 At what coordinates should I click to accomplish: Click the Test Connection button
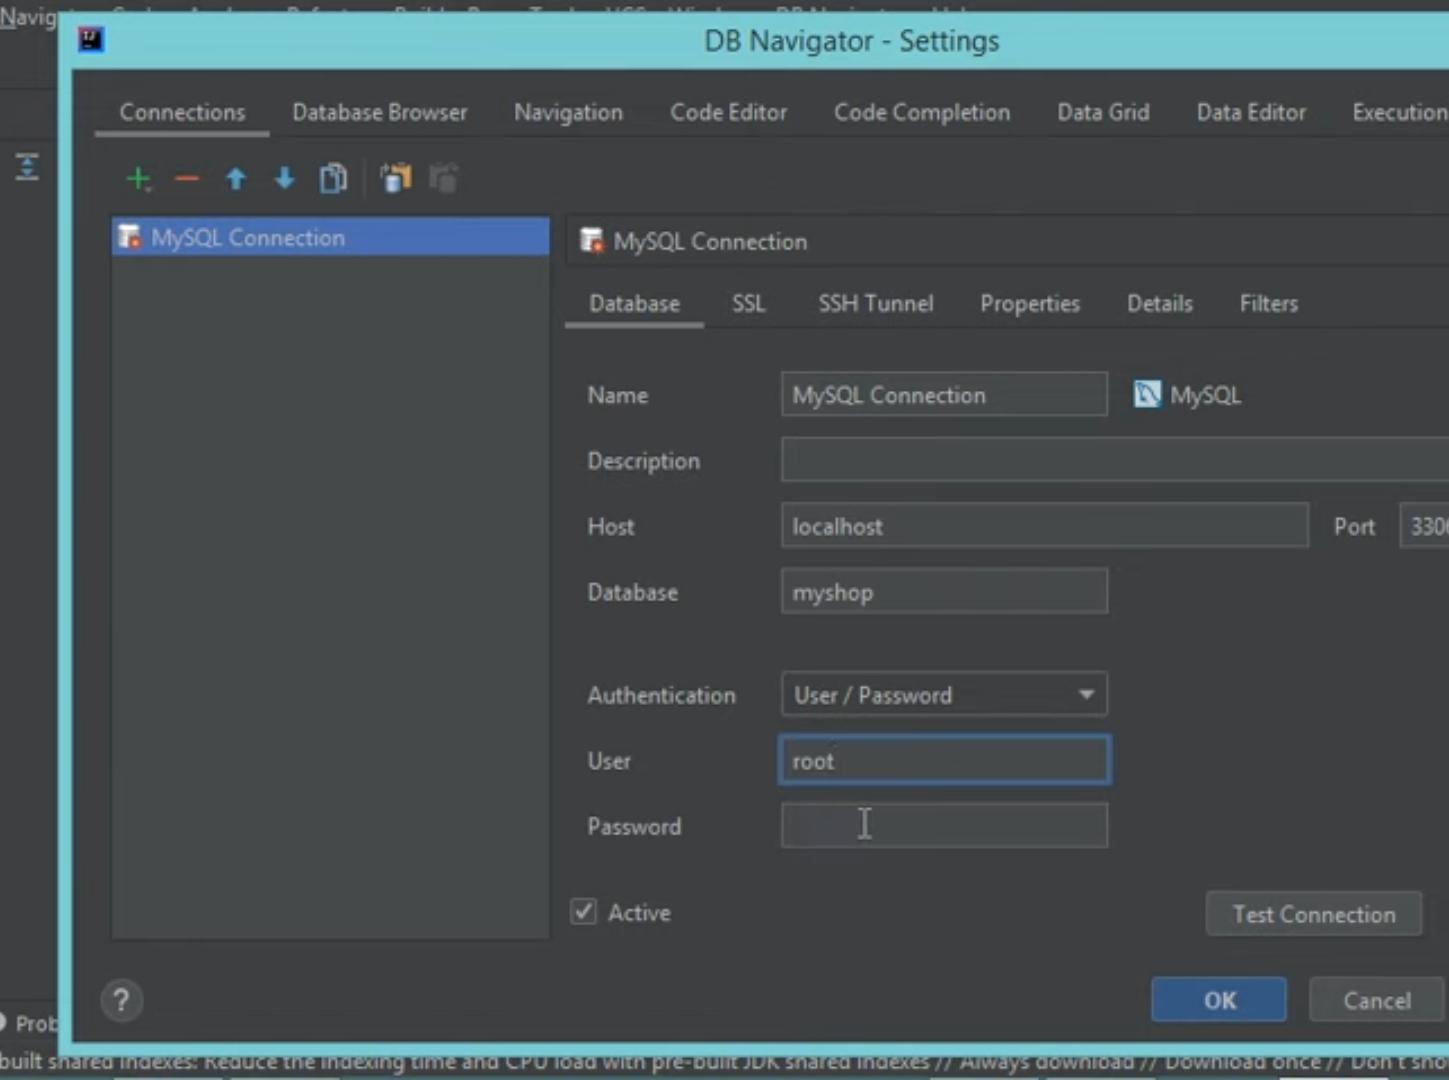(x=1314, y=914)
